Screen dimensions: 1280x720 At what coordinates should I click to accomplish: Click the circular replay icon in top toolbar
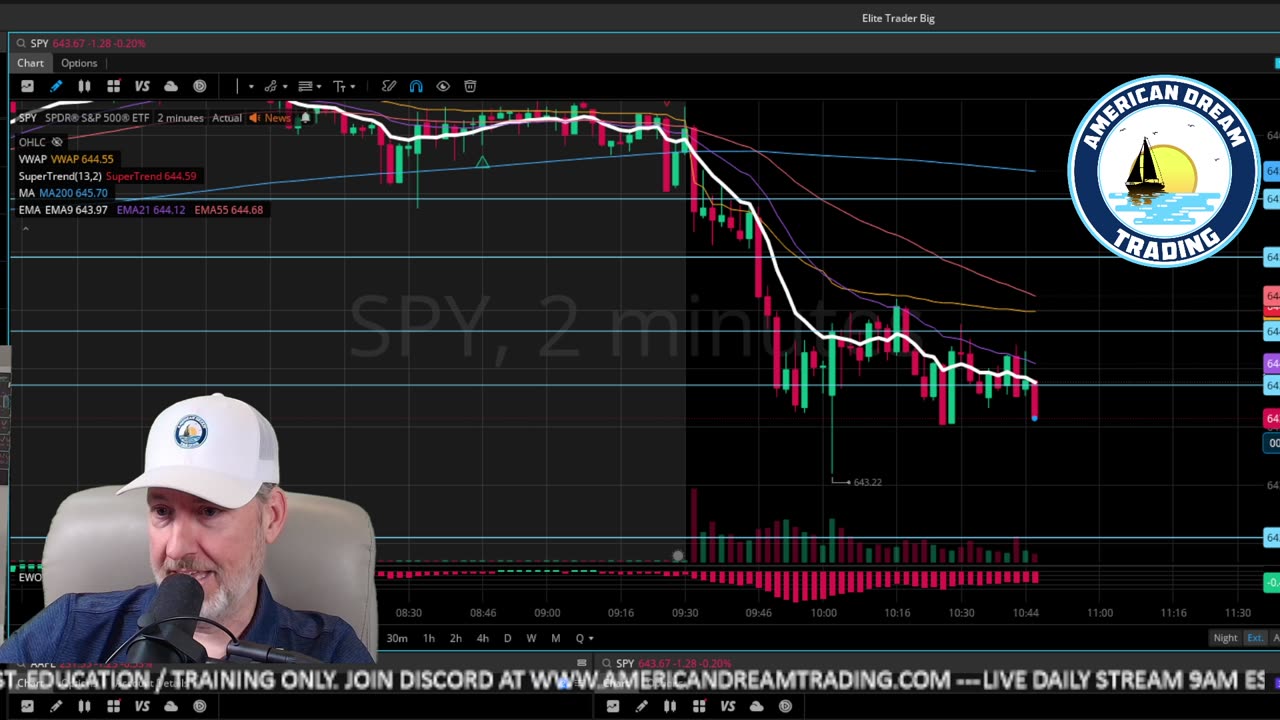point(200,86)
